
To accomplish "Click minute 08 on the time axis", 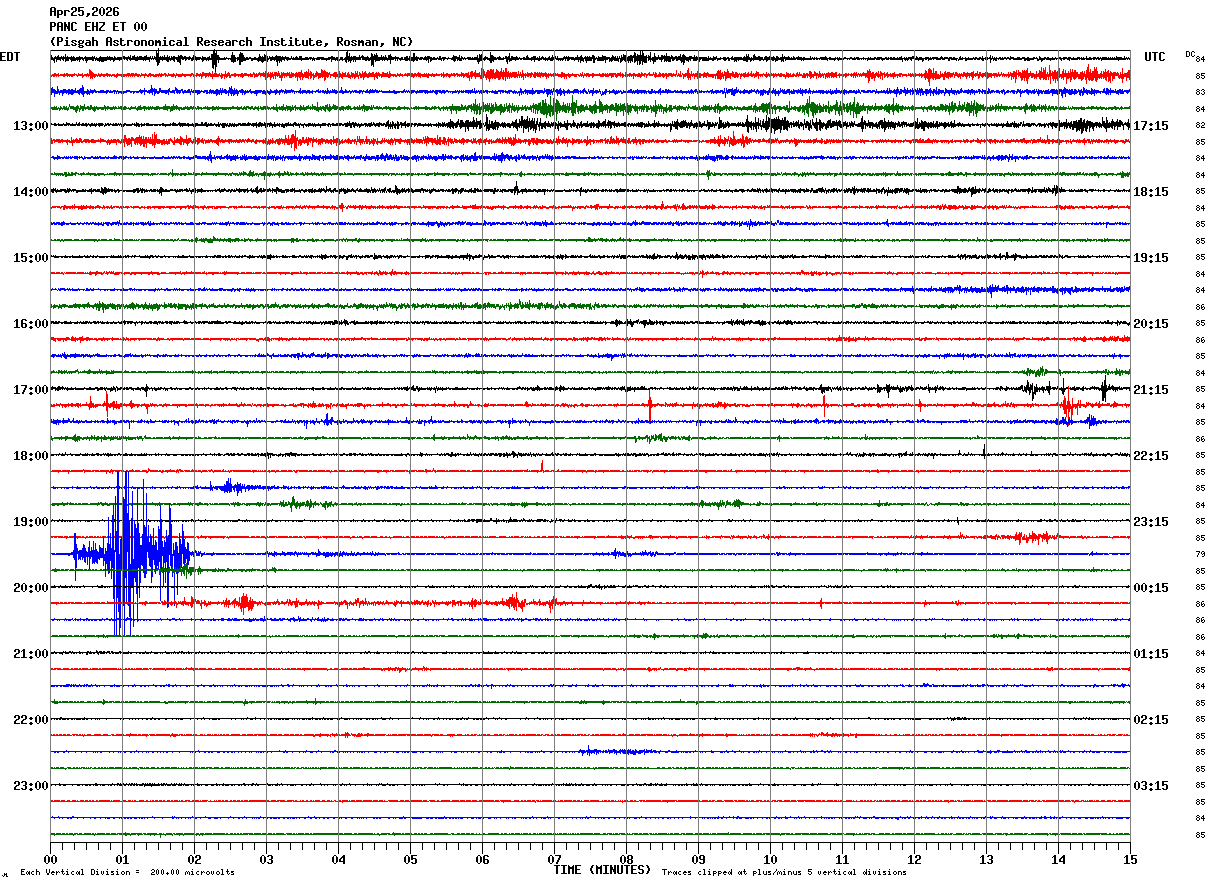I will [626, 860].
